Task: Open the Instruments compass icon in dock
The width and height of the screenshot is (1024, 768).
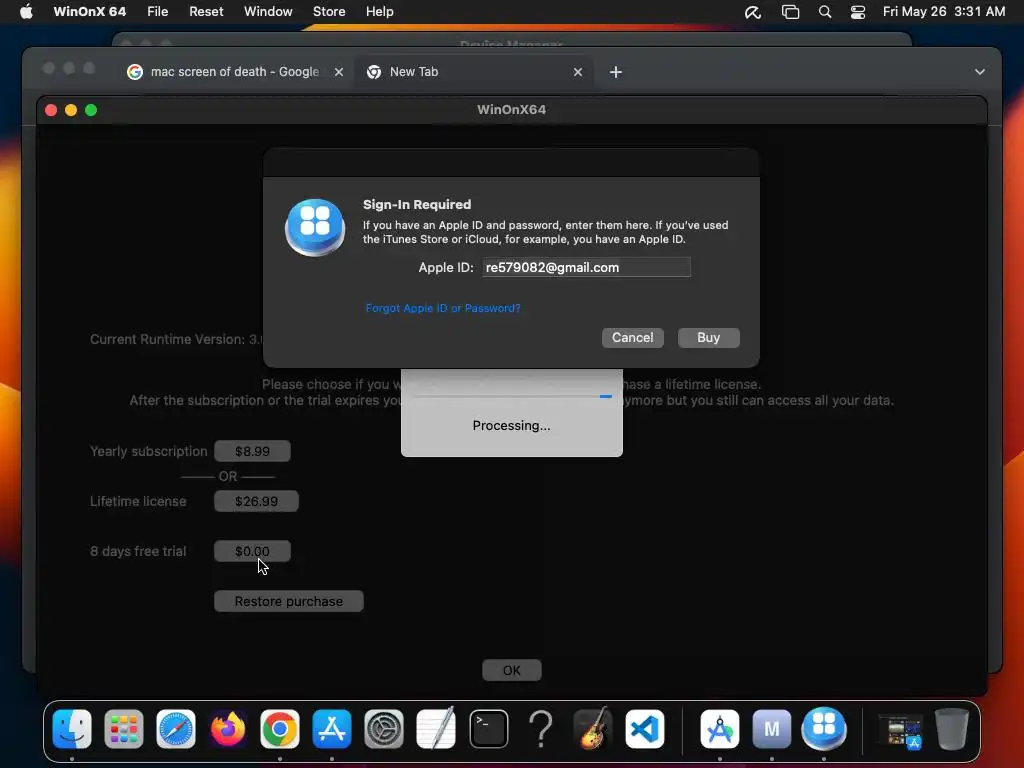Action: [x=720, y=728]
